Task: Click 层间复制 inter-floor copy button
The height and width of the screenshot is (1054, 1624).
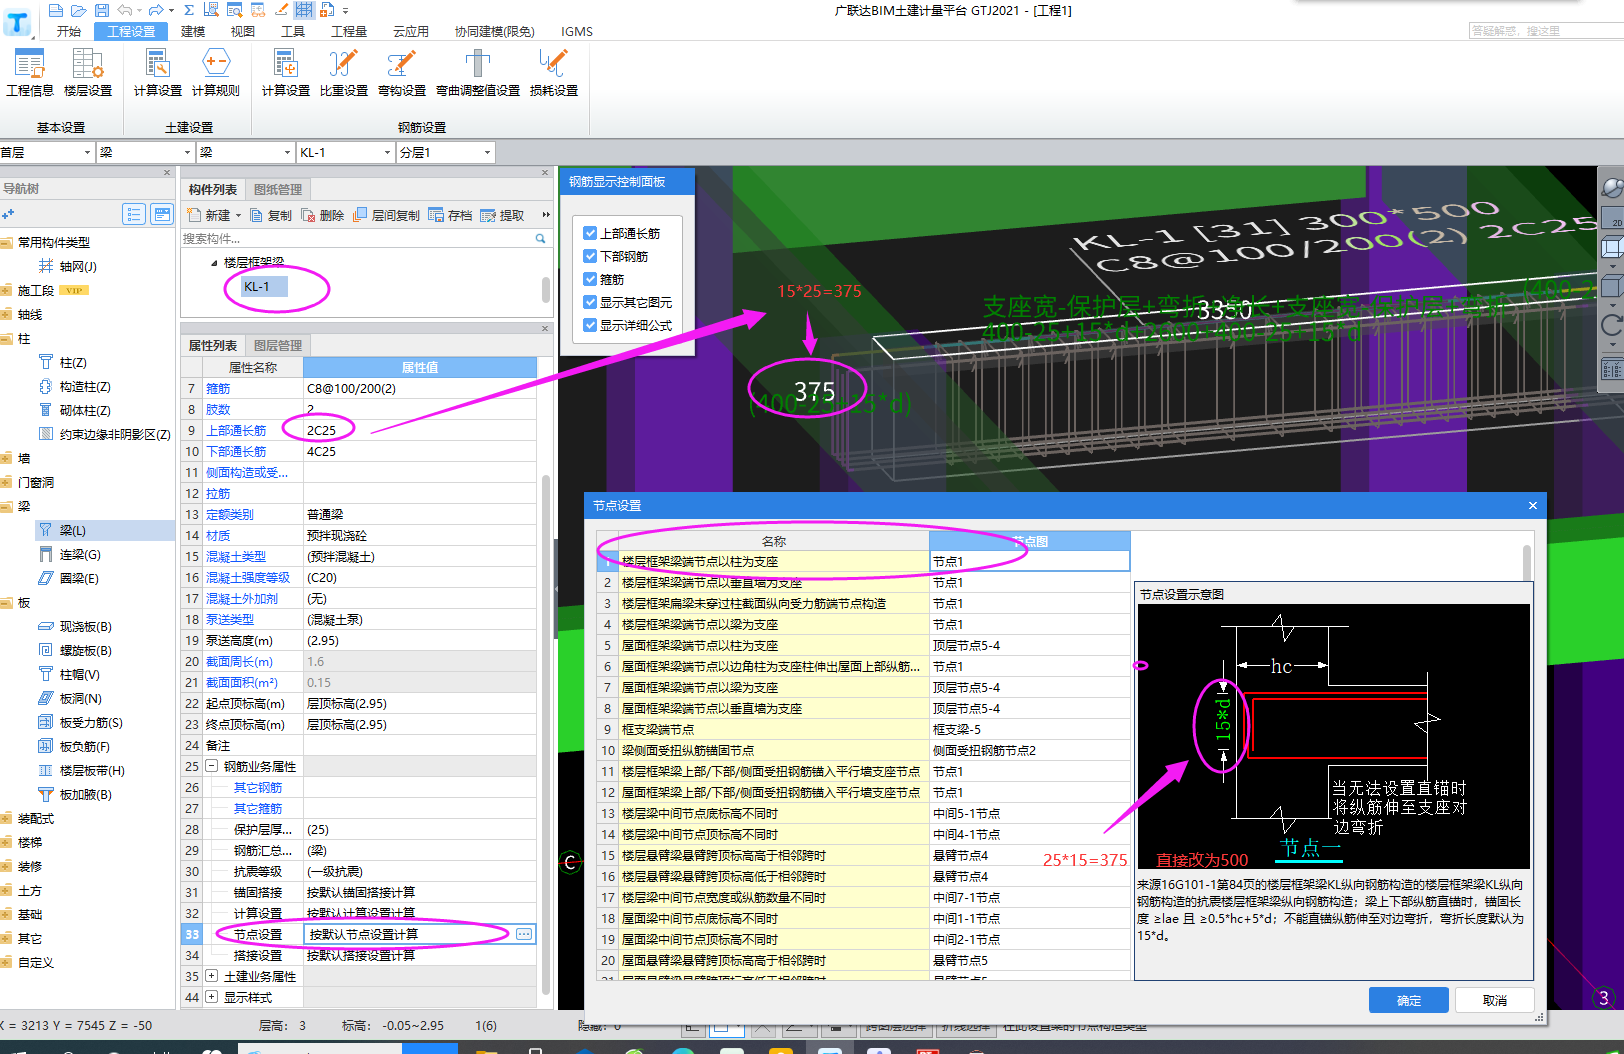Action: point(387,215)
